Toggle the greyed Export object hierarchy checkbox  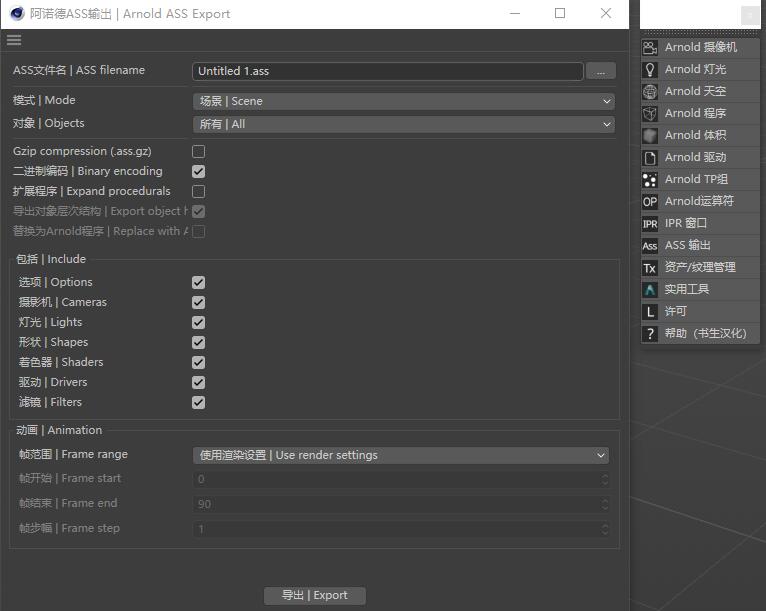pyautogui.click(x=198, y=211)
